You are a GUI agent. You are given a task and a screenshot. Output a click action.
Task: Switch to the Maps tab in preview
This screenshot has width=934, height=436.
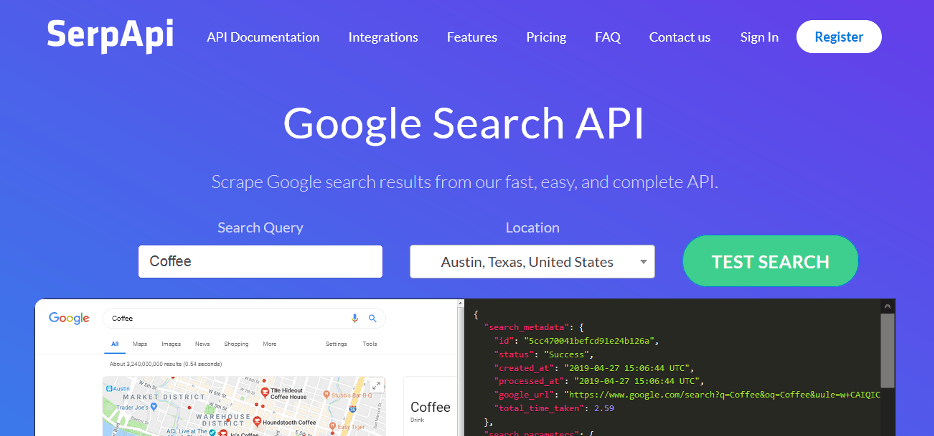tap(140, 344)
